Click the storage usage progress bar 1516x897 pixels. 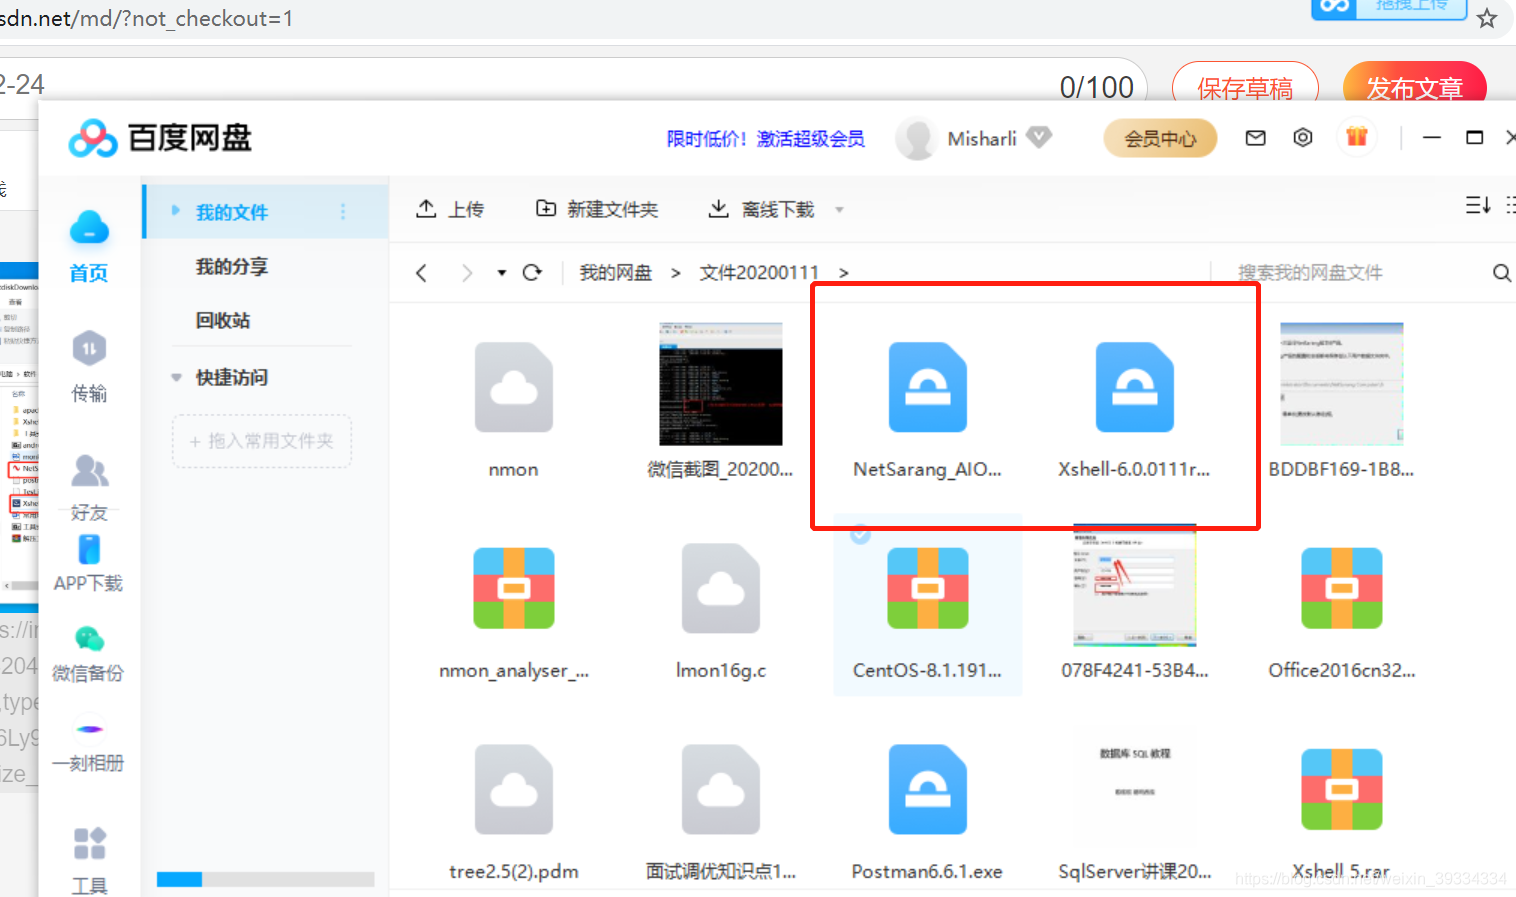265,879
